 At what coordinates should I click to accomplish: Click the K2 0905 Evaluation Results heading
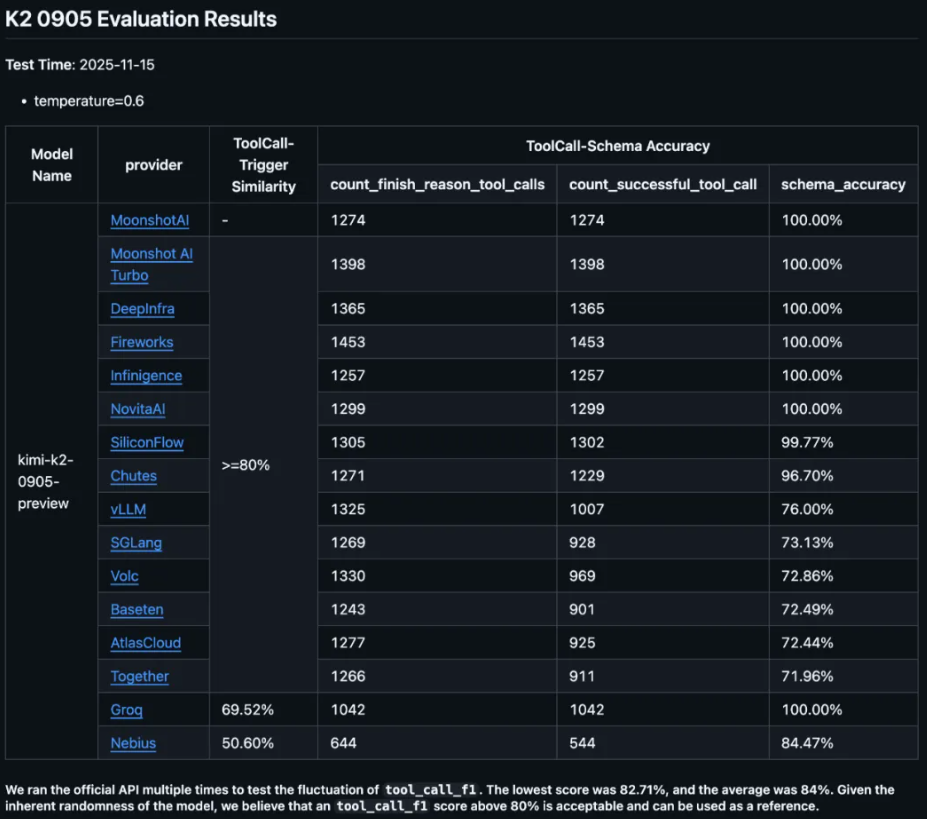click(x=141, y=19)
